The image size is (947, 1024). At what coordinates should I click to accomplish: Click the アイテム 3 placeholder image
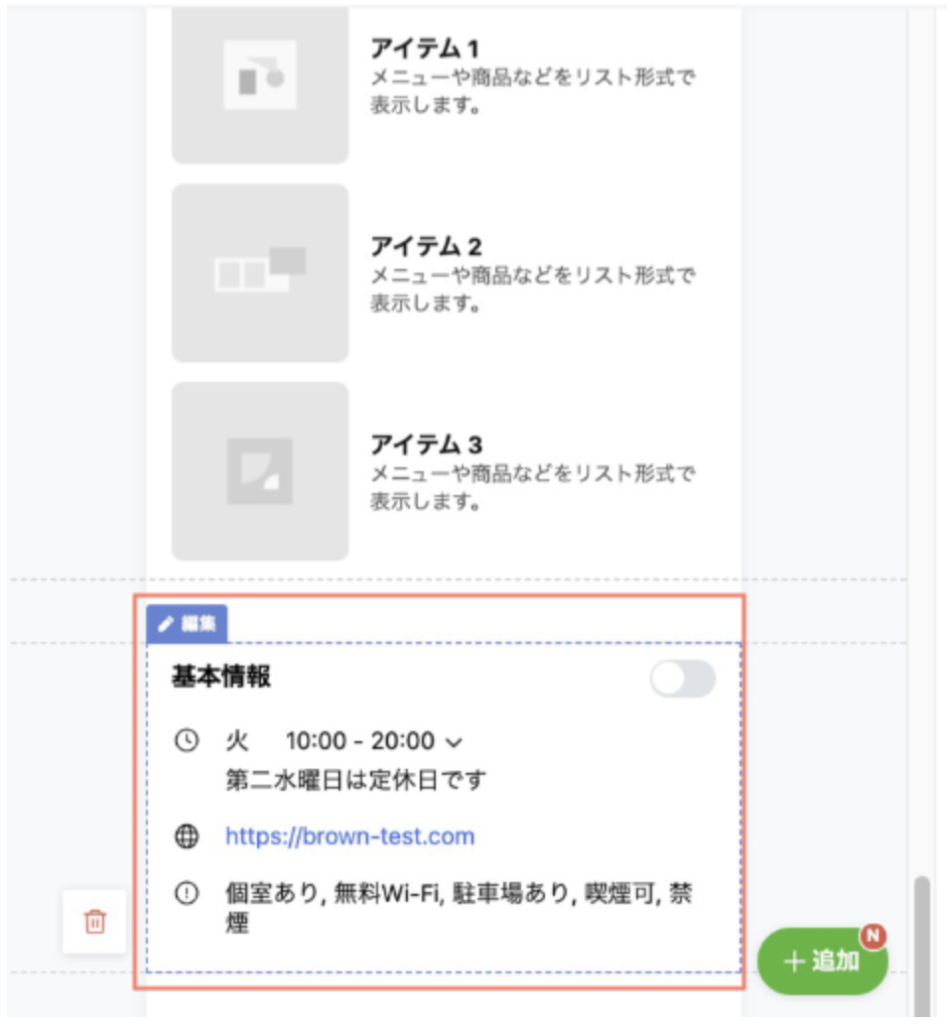(x=260, y=471)
